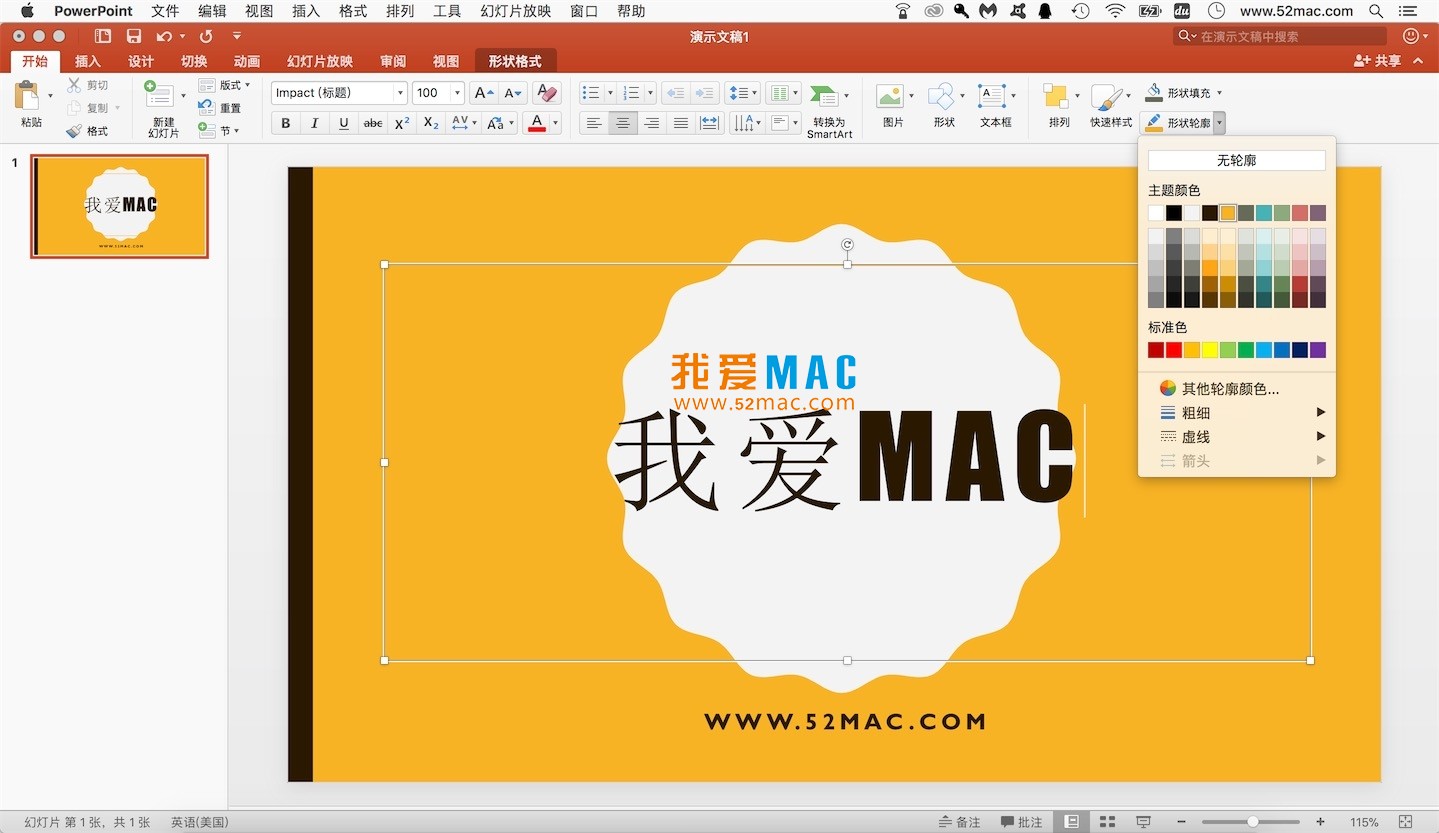Click the decrease indent icon
Viewport: 1439px width, 833px height.
click(677, 93)
